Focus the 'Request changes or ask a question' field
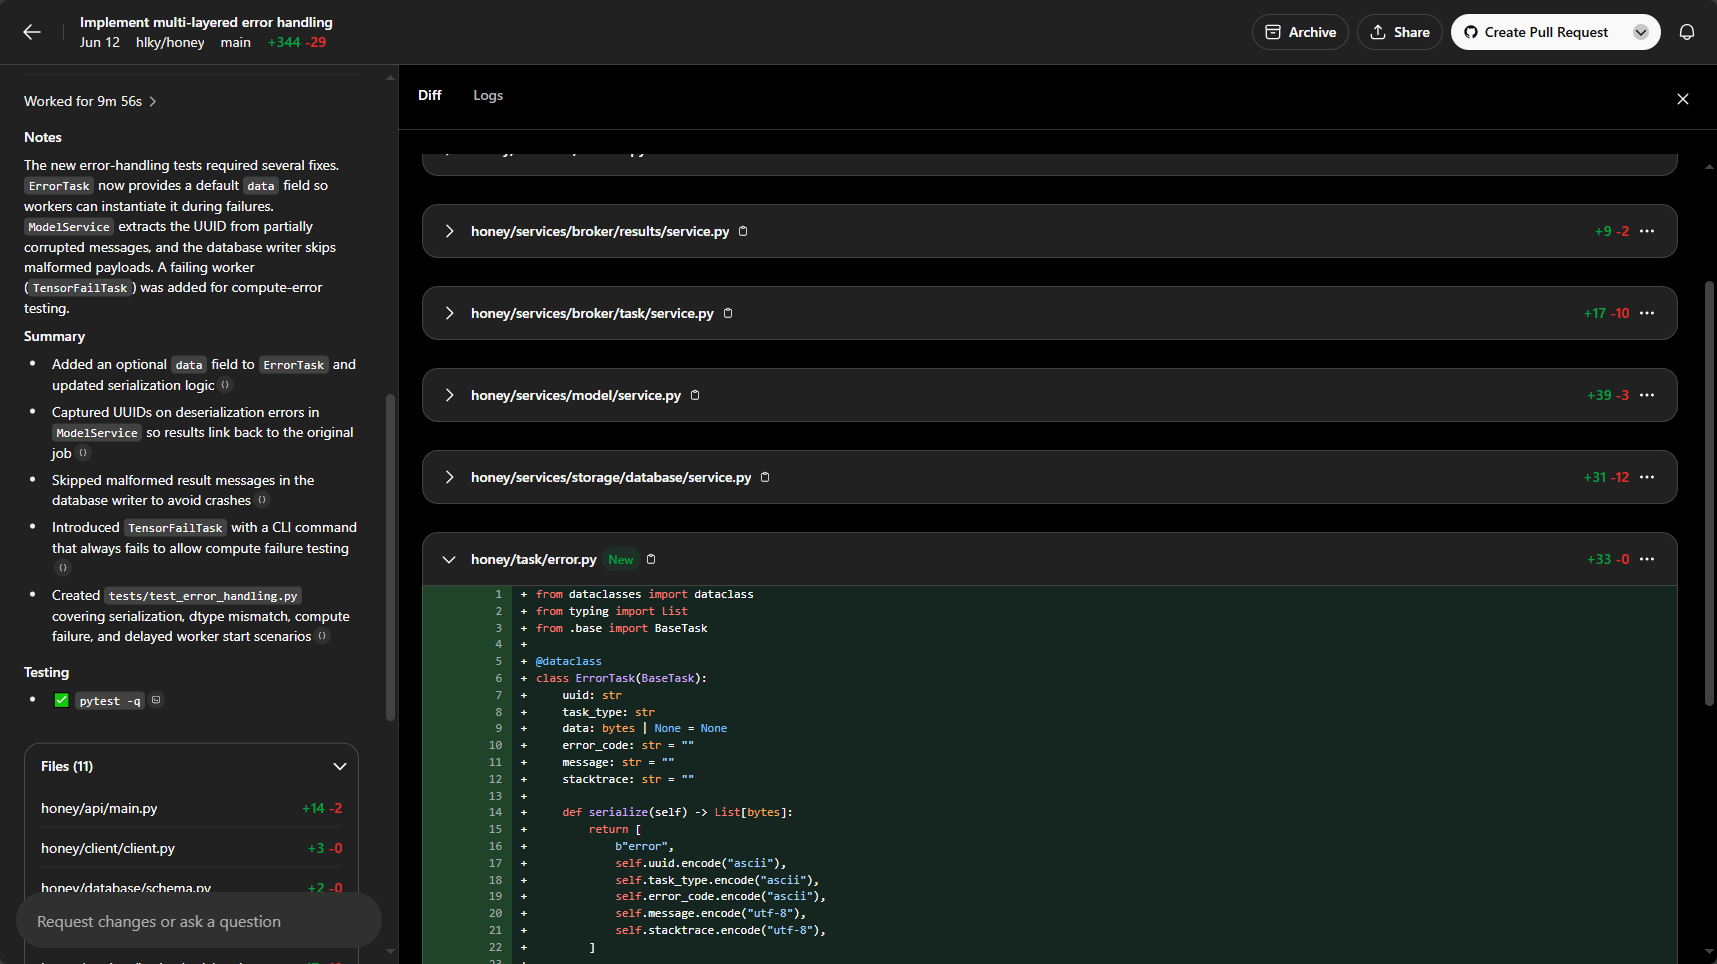This screenshot has width=1717, height=964. 199,921
